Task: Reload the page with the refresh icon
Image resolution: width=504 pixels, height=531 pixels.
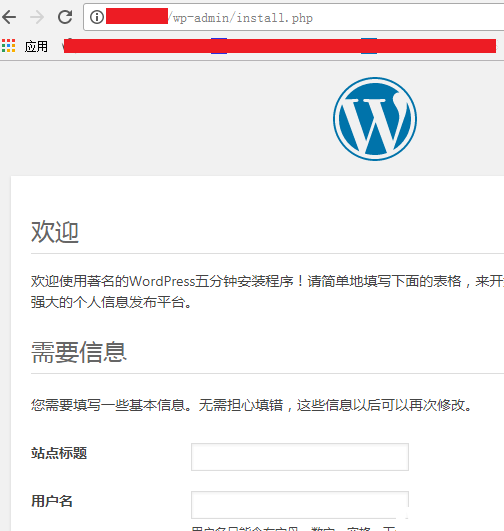Action: [65, 17]
